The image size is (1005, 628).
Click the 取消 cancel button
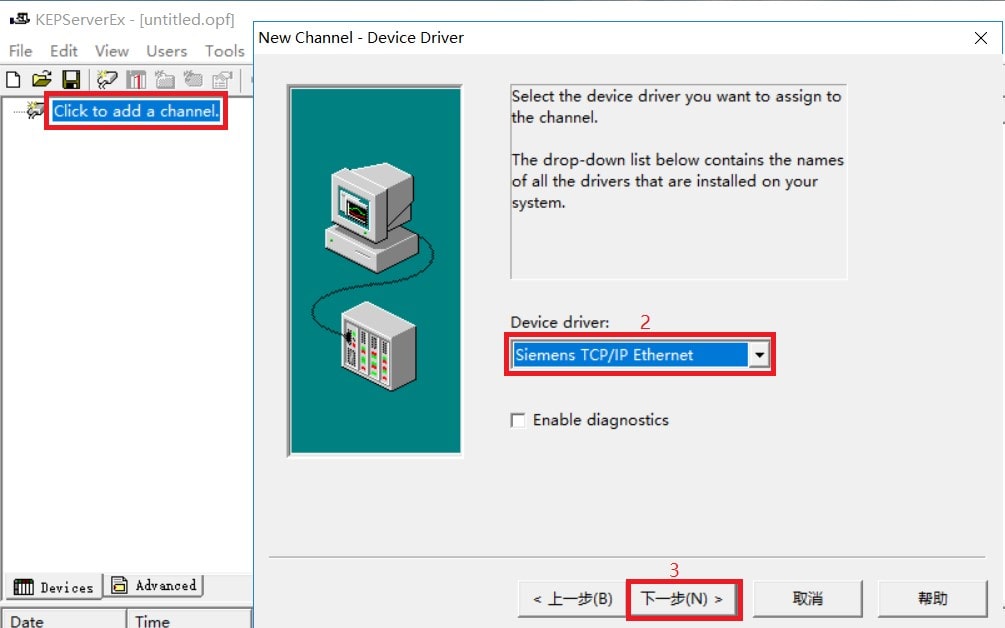click(x=807, y=599)
